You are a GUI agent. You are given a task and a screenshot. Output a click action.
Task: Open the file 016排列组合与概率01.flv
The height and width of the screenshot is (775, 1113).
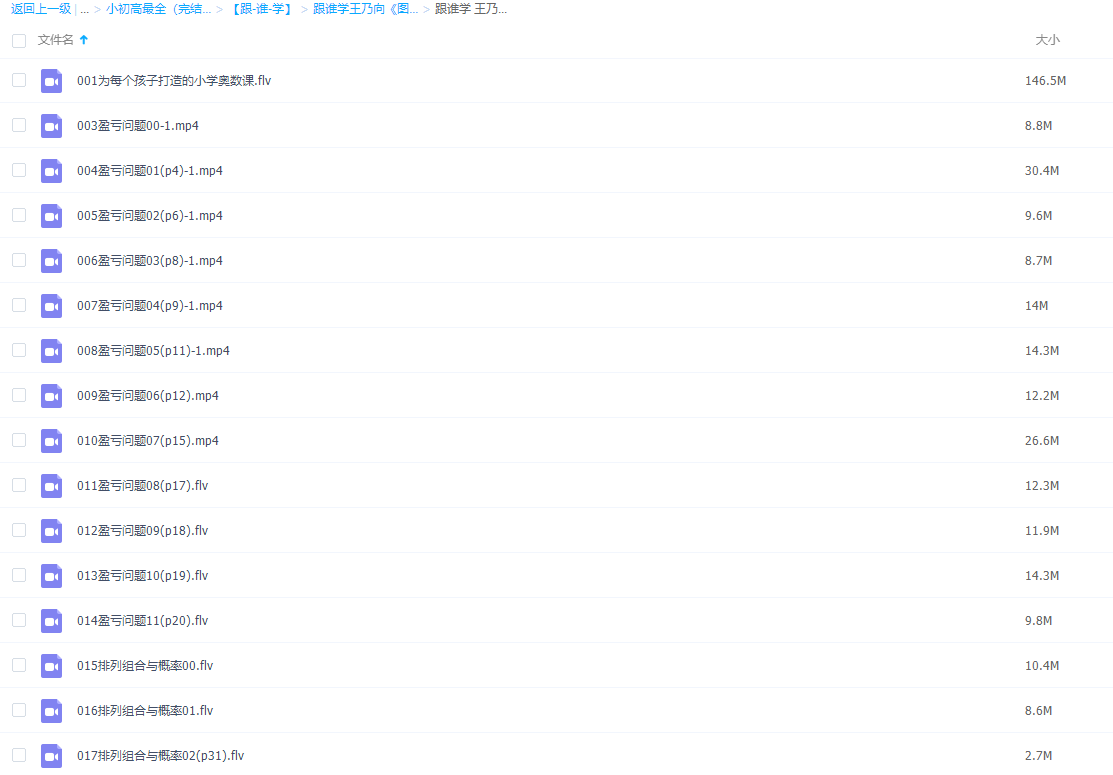(x=145, y=711)
